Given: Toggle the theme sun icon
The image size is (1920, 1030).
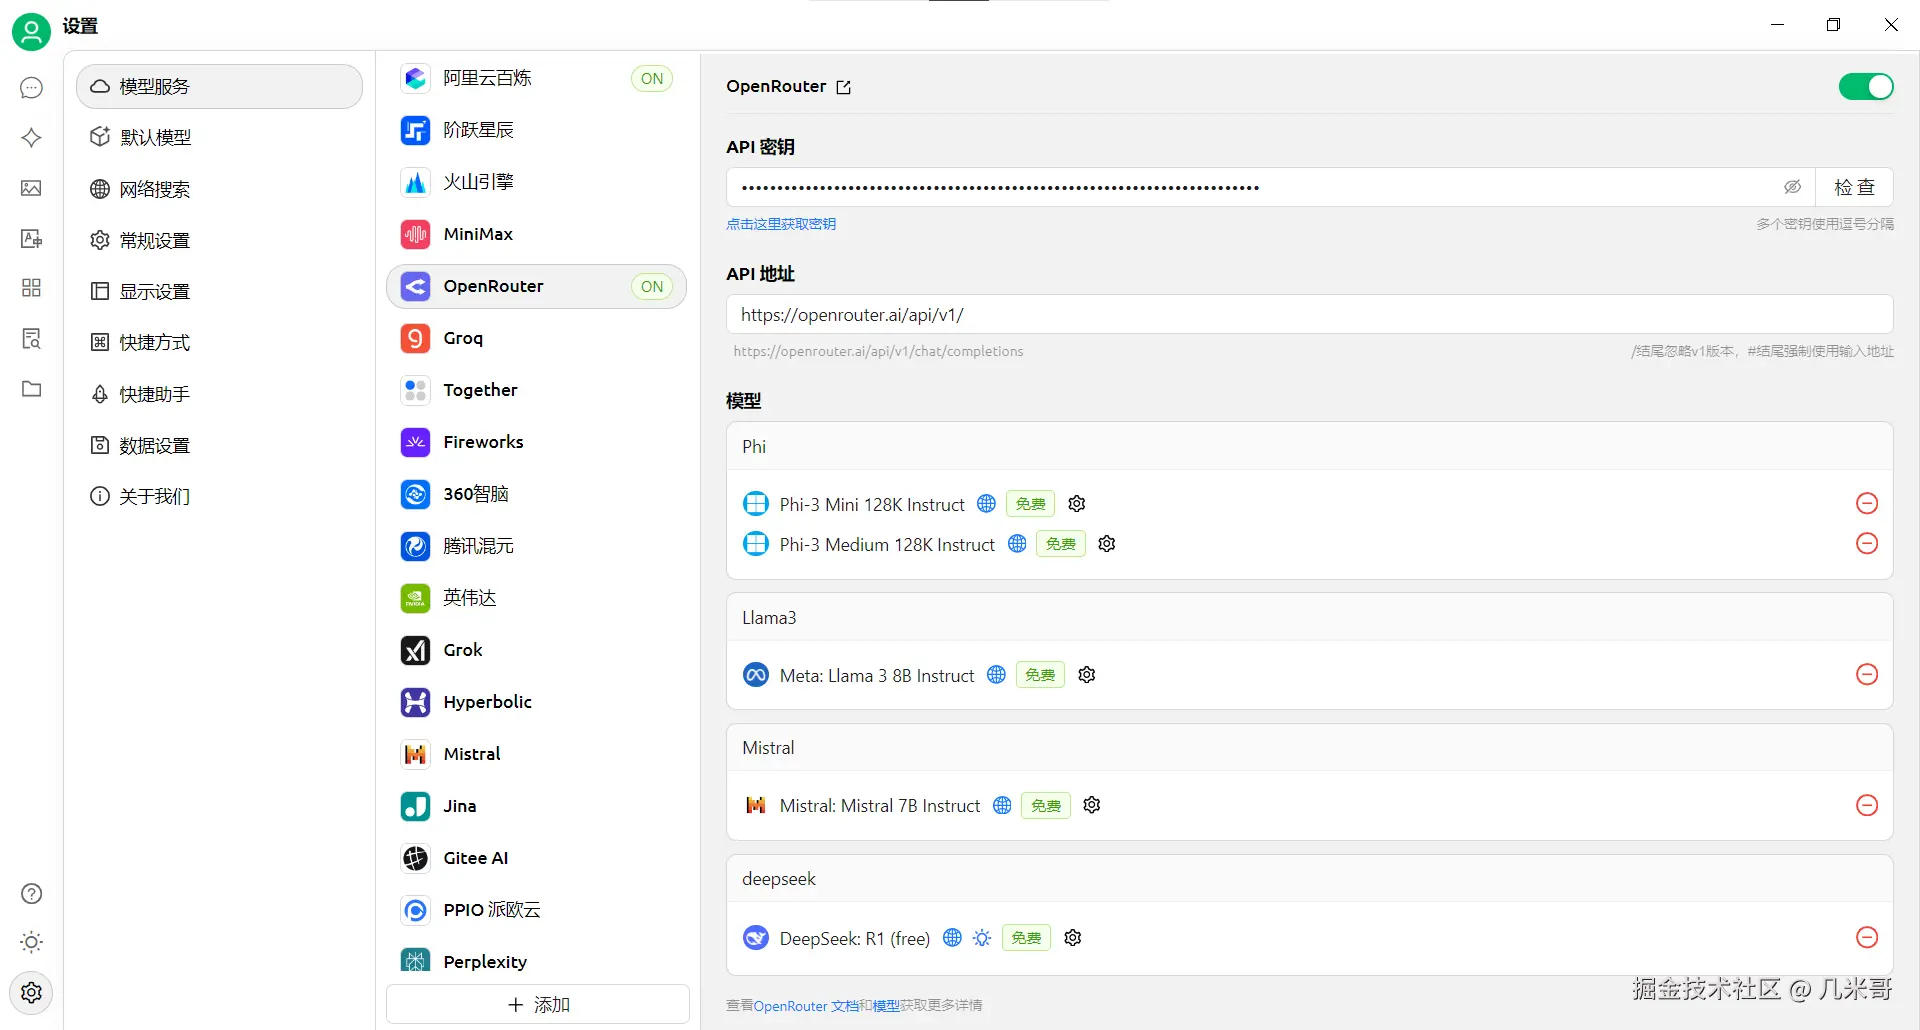Looking at the screenshot, I should (x=32, y=942).
